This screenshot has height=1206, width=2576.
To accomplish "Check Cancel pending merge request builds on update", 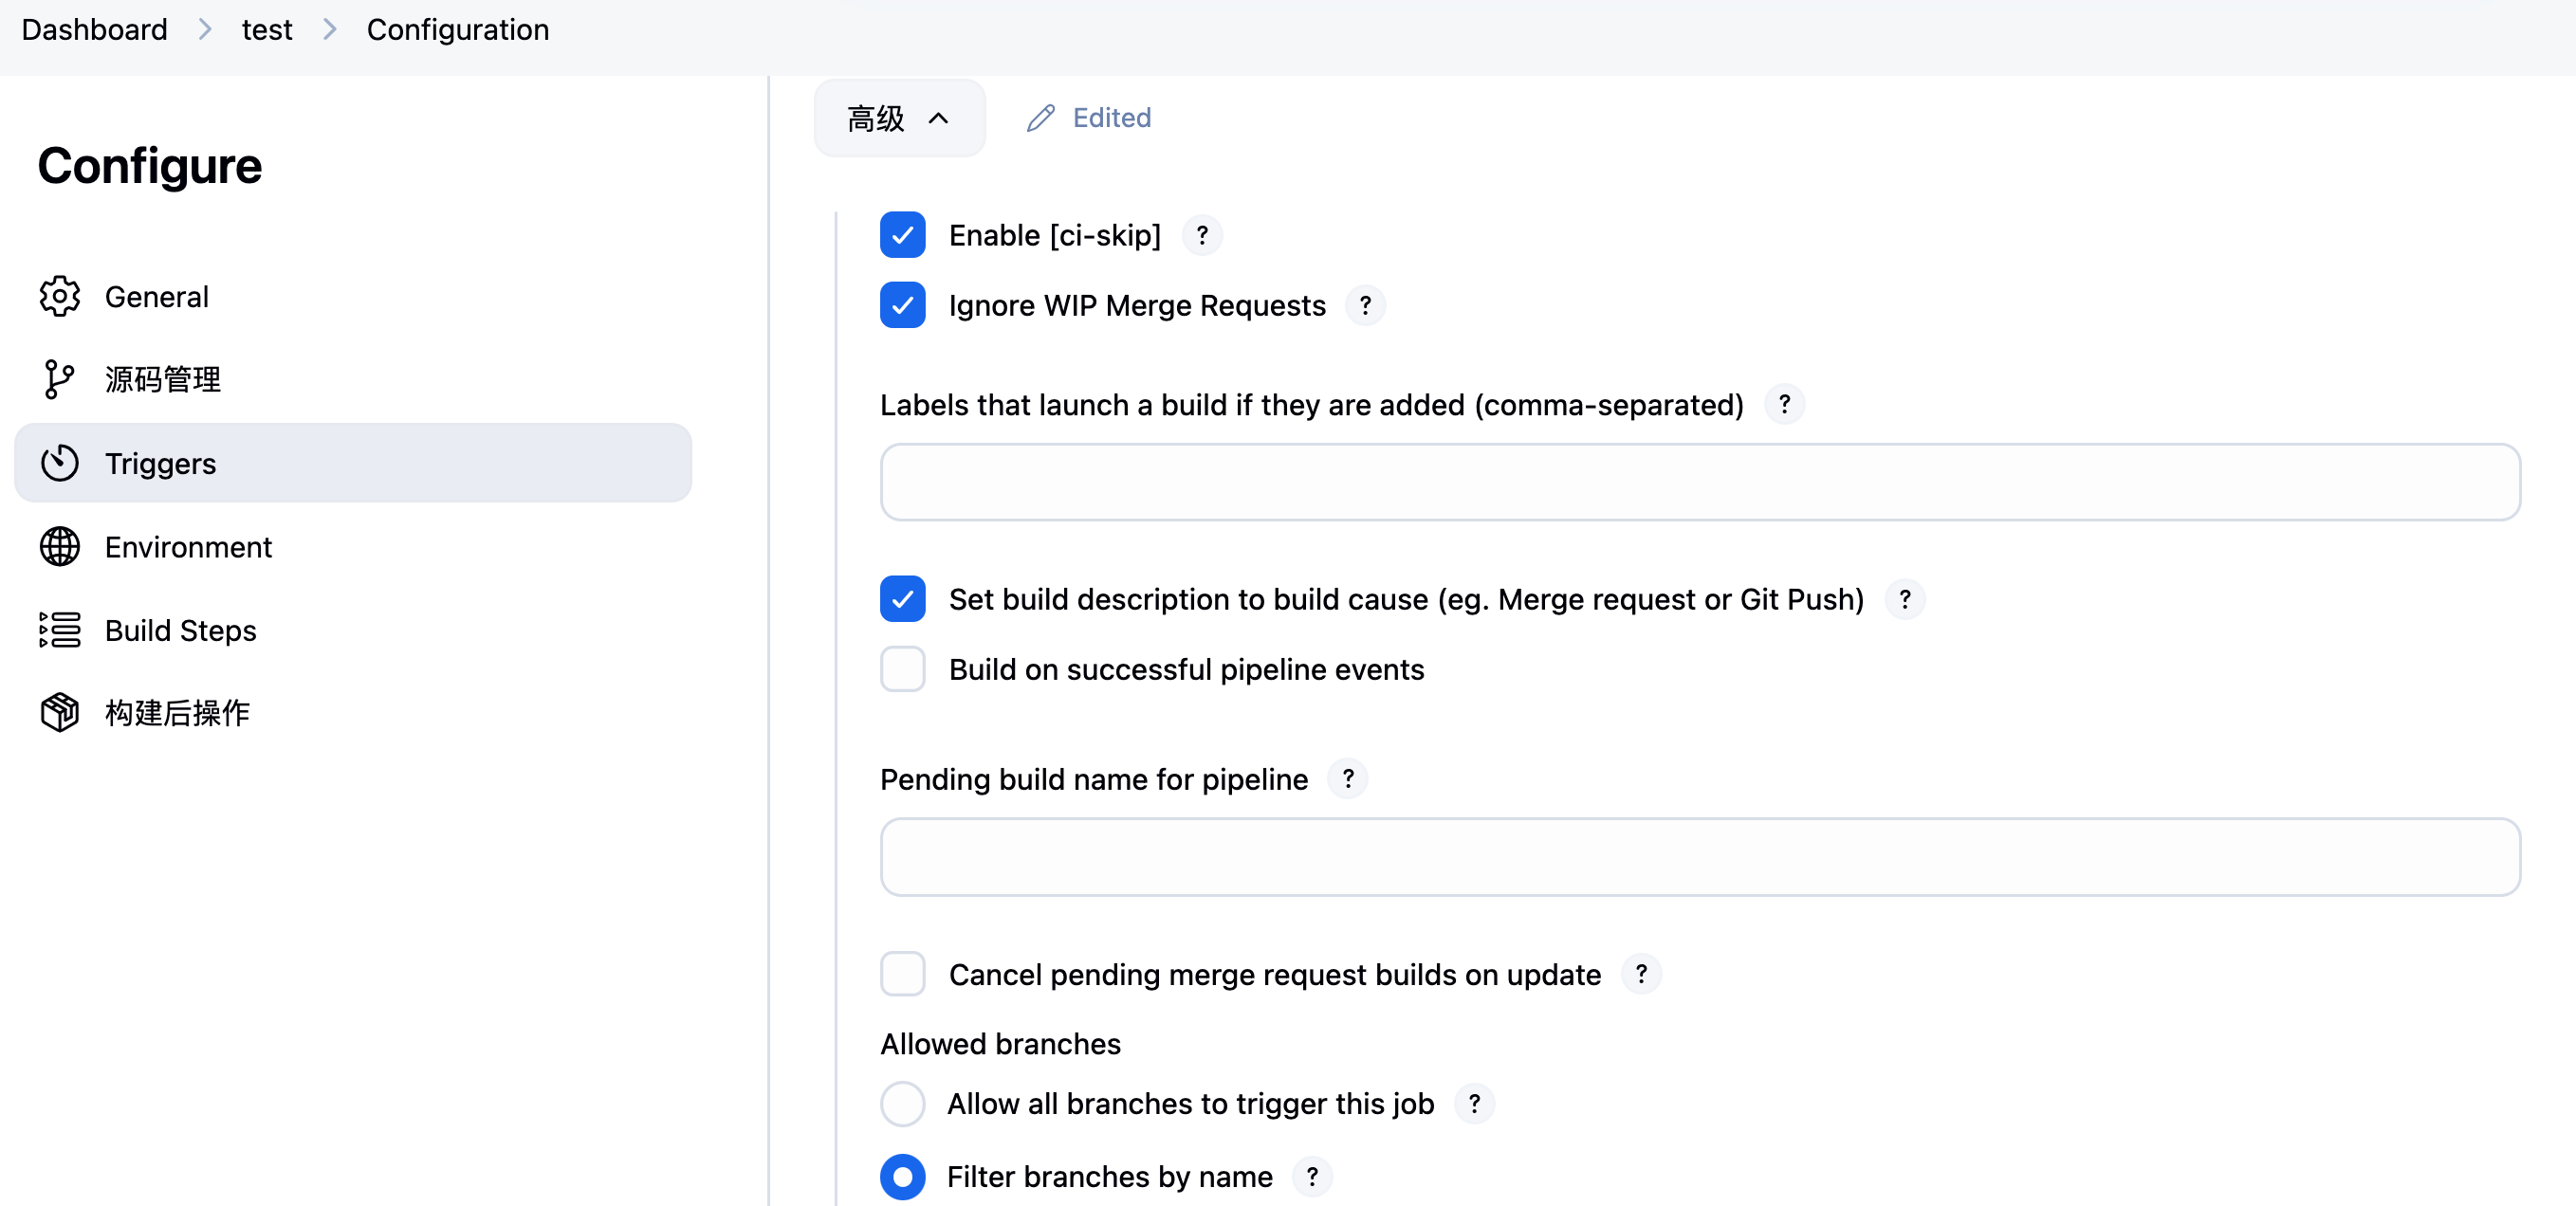I will pos(903,974).
